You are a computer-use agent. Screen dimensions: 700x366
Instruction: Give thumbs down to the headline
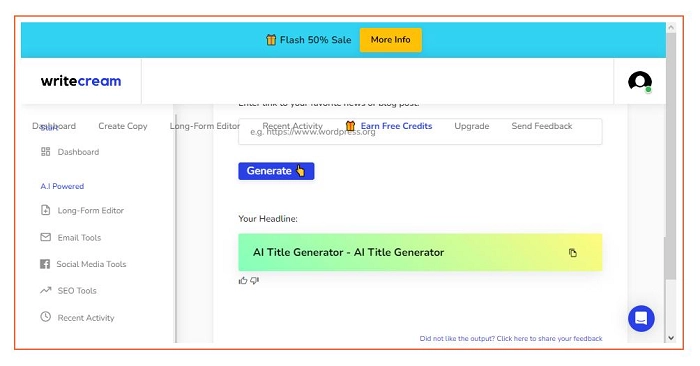tap(254, 280)
